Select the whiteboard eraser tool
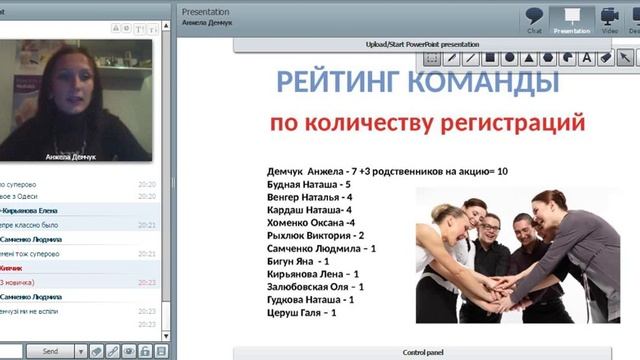The width and height of the screenshot is (640, 360). click(606, 59)
